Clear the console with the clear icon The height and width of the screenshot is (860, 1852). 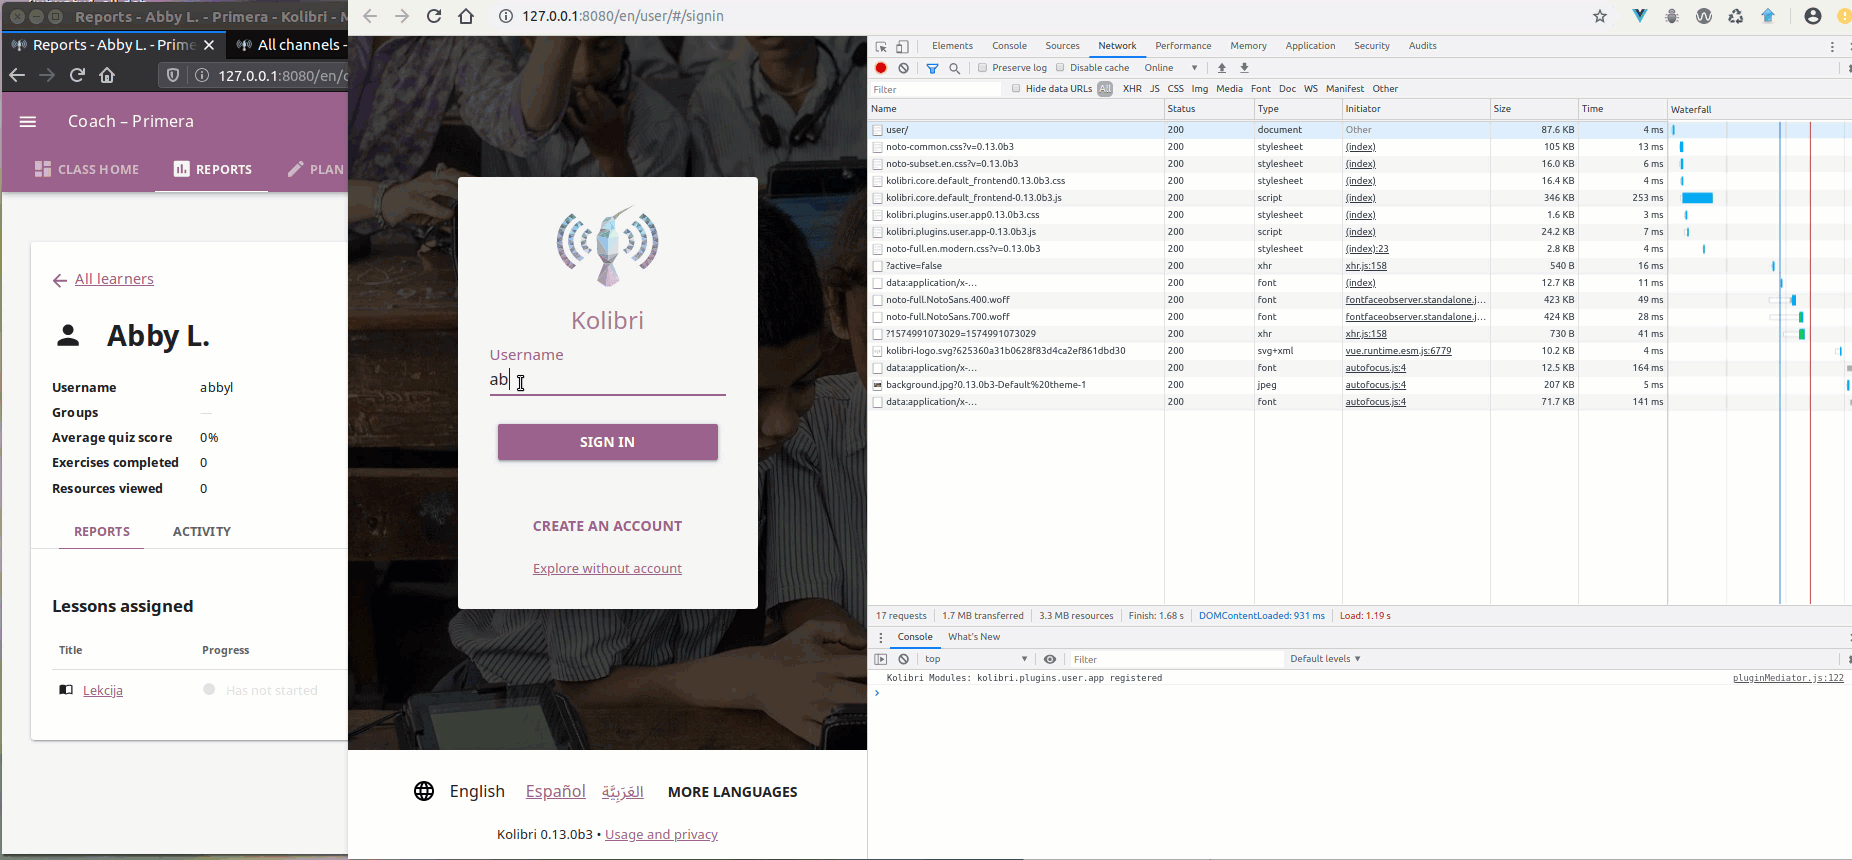[904, 659]
